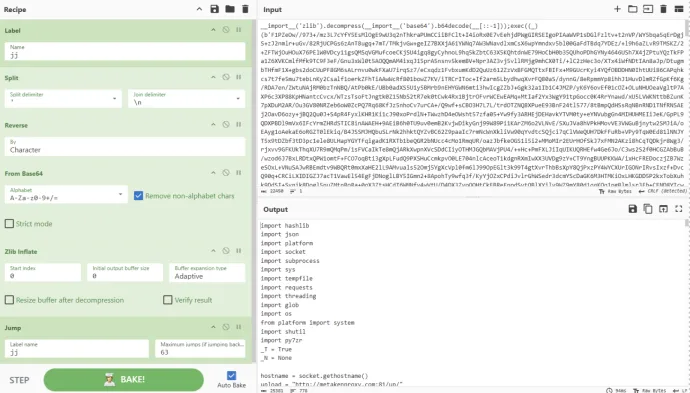Set breakpoint on the Jump operation

239,327
